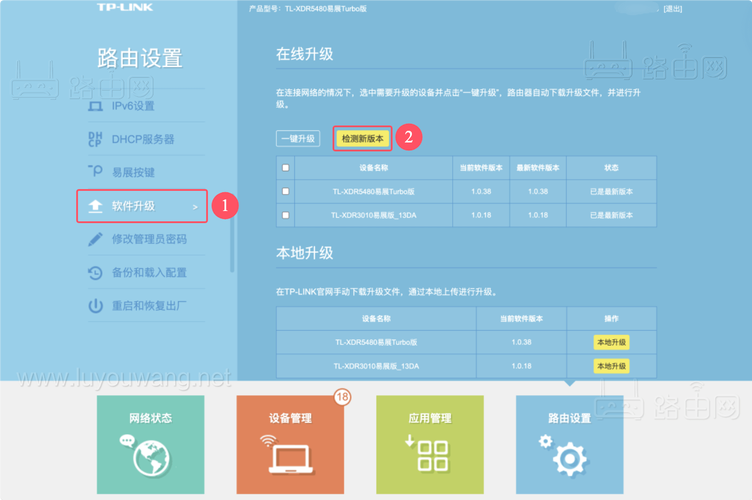Click the IPv6设置 monitor icon

tap(96, 106)
